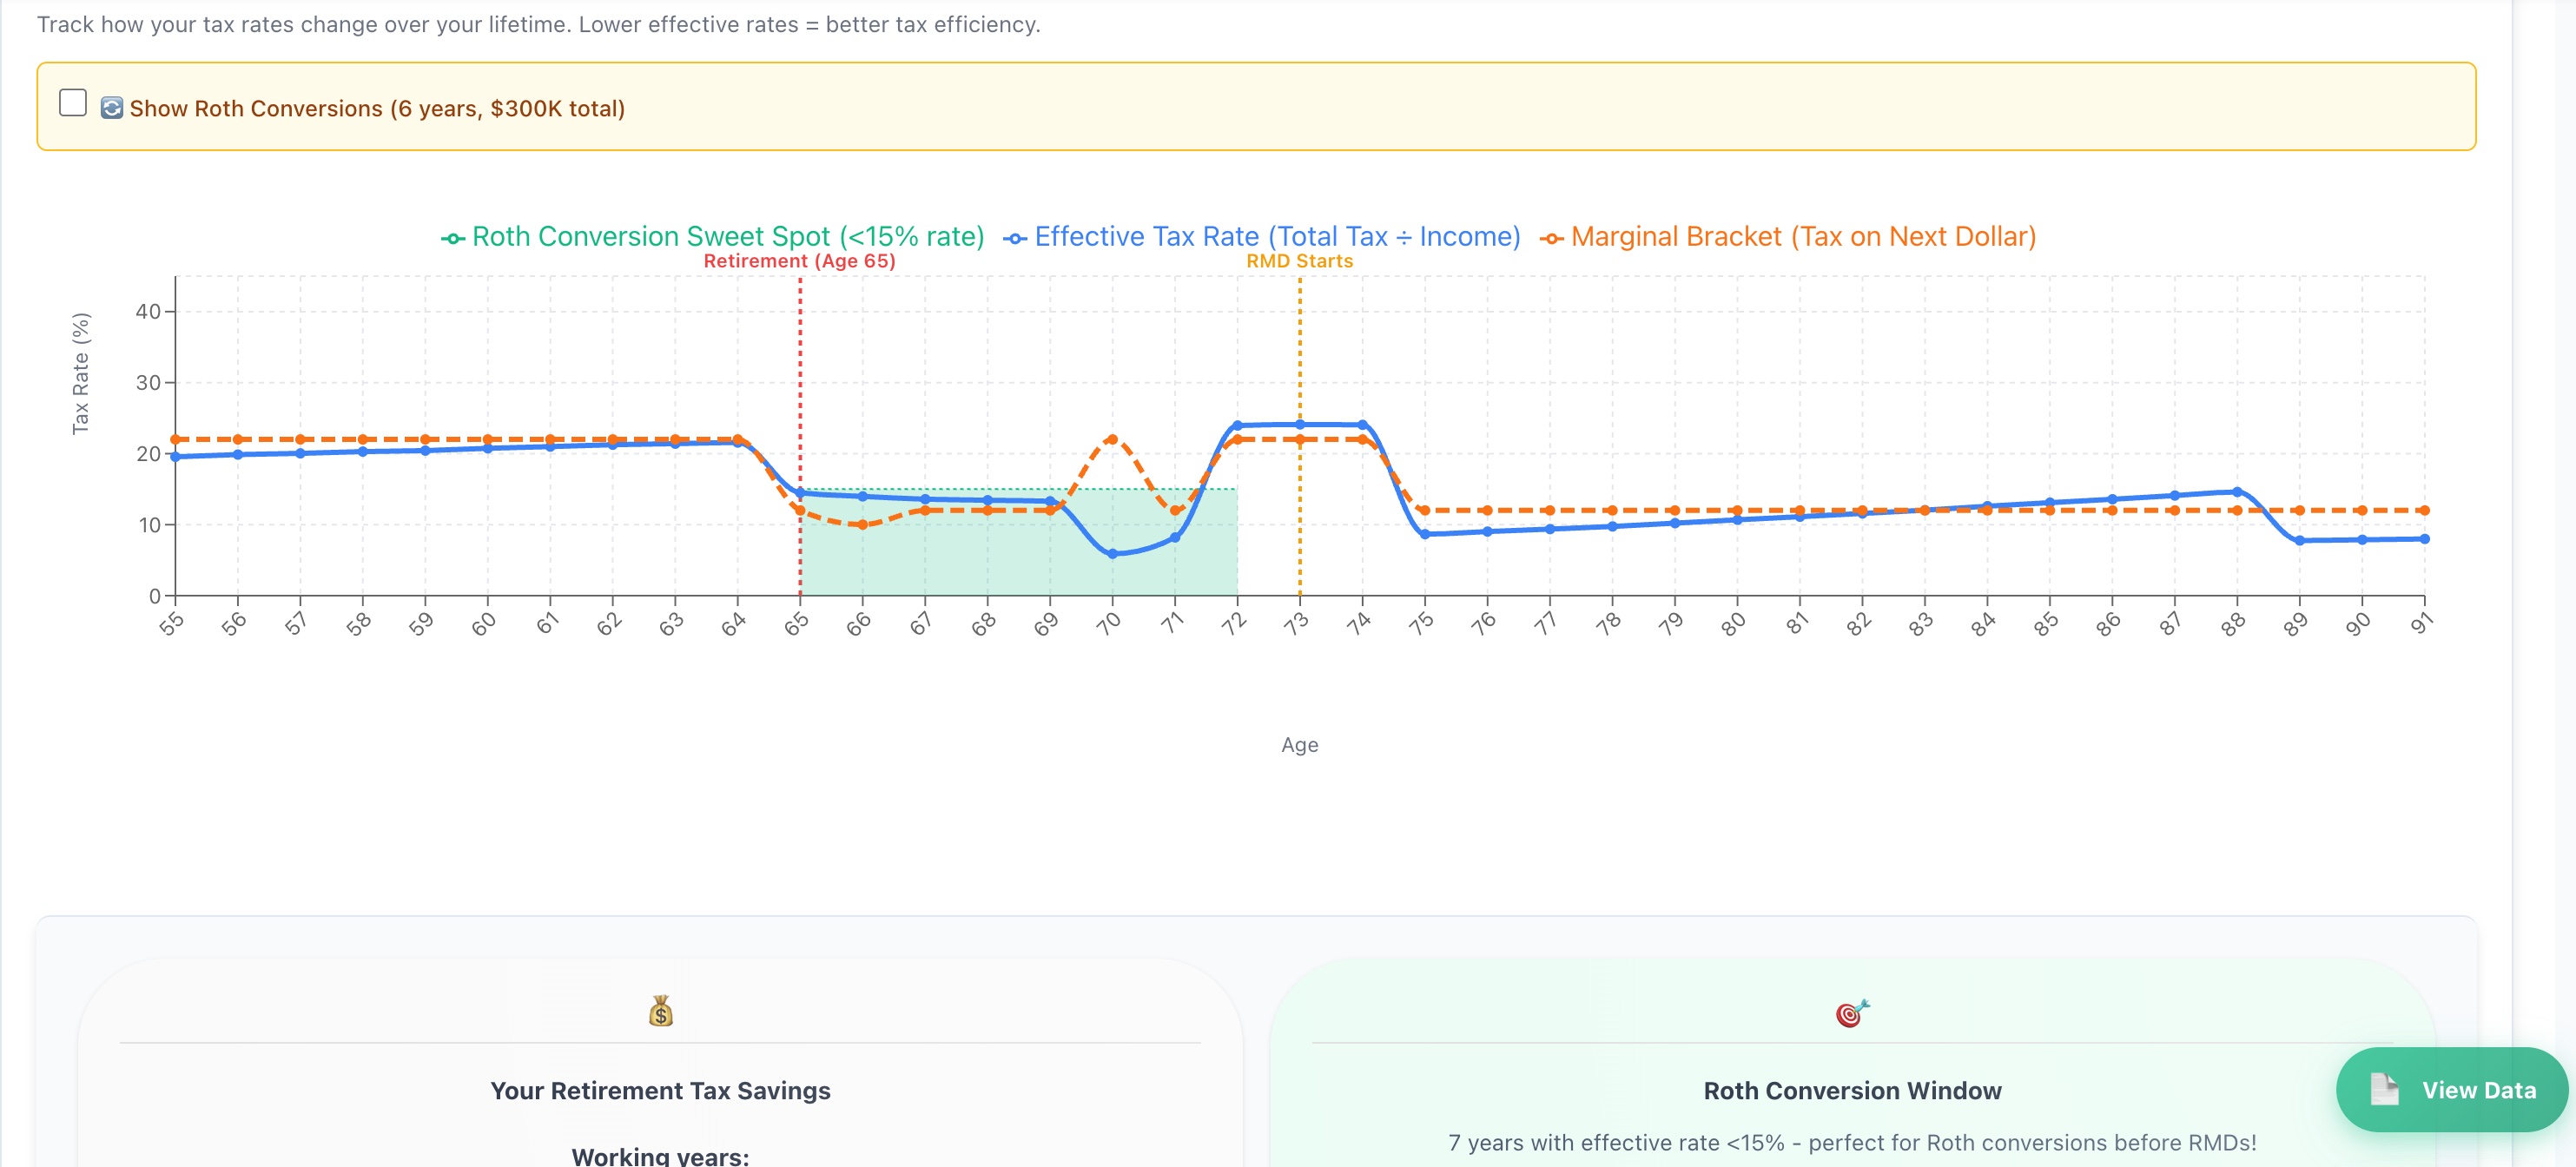Enable the Show Roth Conversions checkbox
The width and height of the screenshot is (2576, 1167).
73,103
